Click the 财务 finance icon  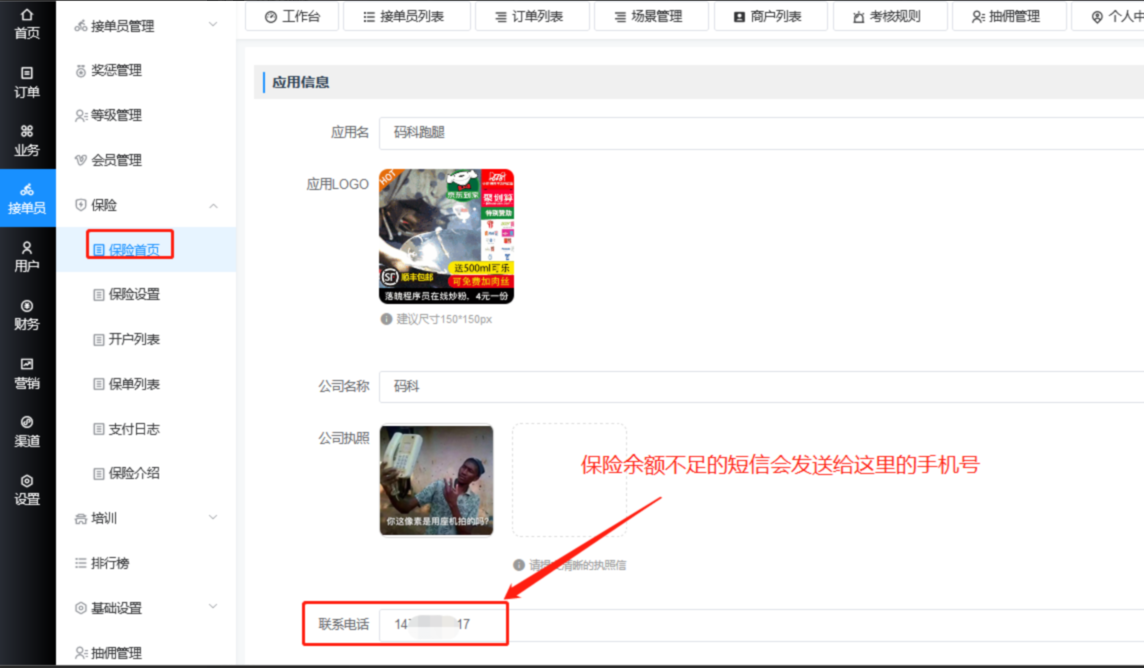pyautogui.click(x=27, y=306)
